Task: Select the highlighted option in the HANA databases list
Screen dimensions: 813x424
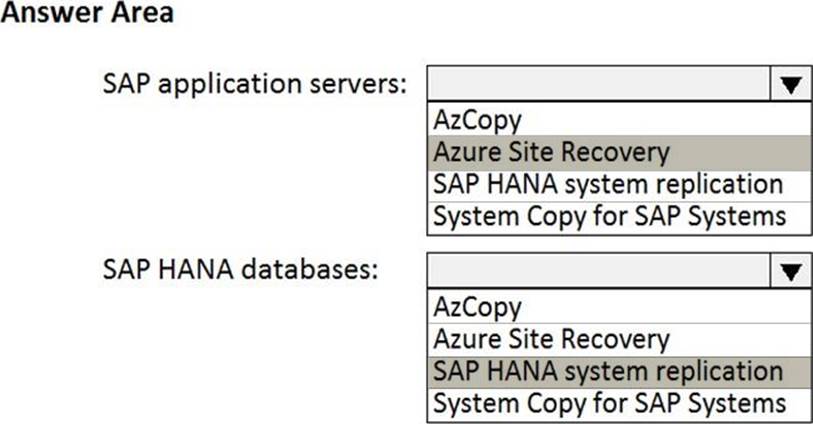Action: (x=608, y=370)
